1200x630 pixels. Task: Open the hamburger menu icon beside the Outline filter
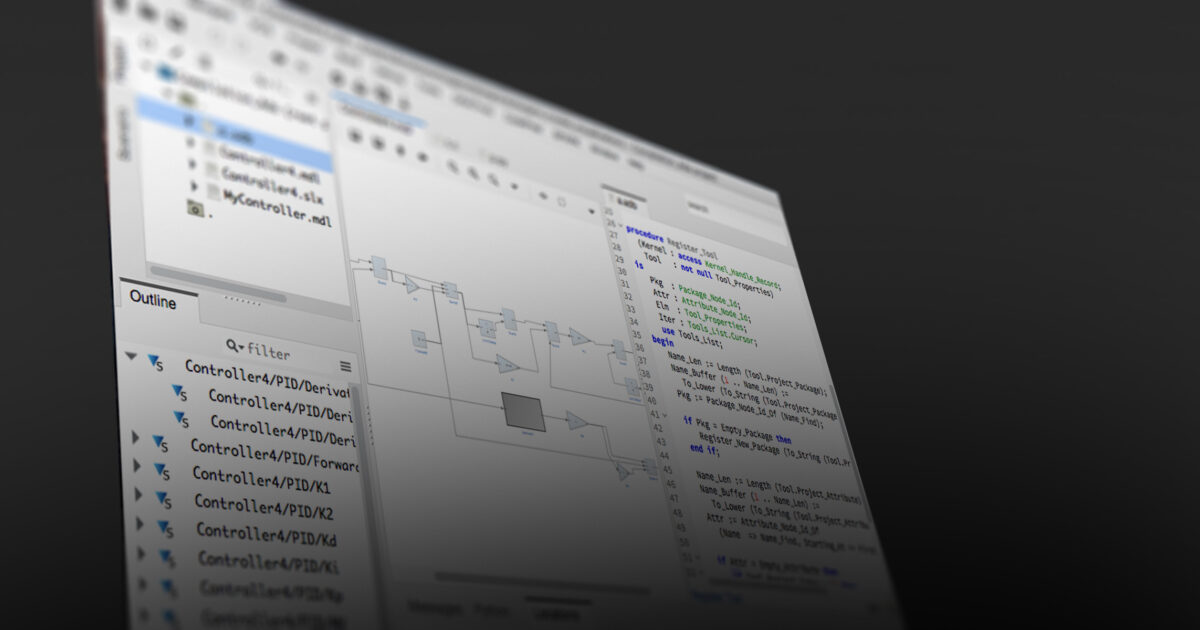(344, 363)
